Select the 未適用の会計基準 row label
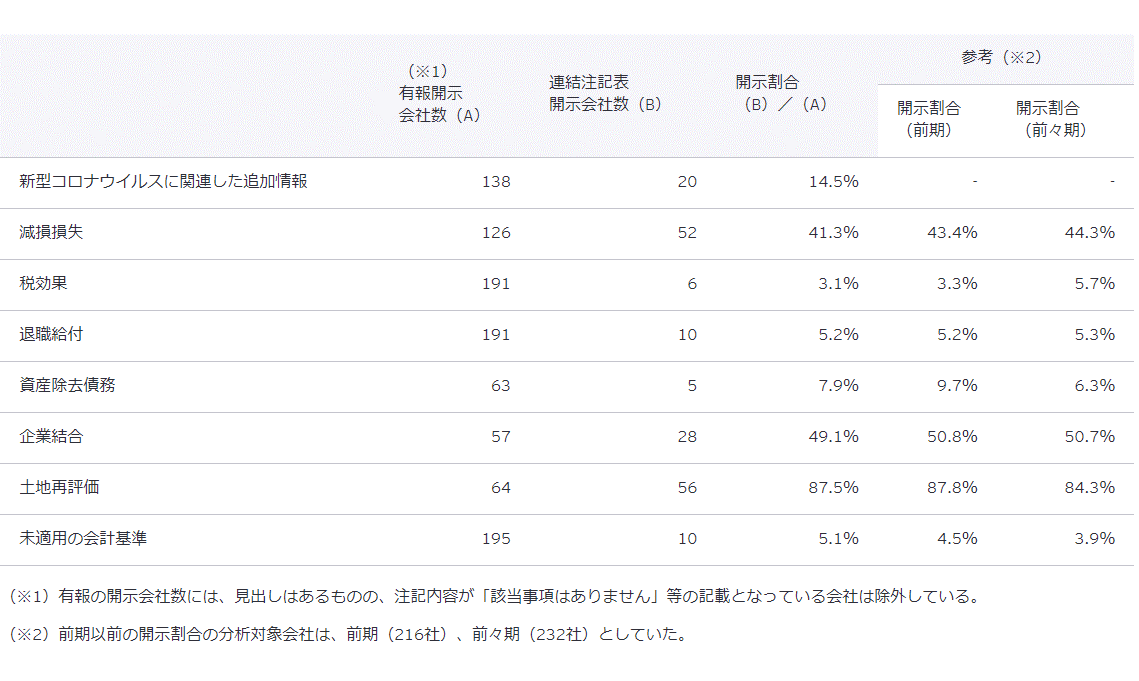The image size is (1139, 681). click(83, 538)
